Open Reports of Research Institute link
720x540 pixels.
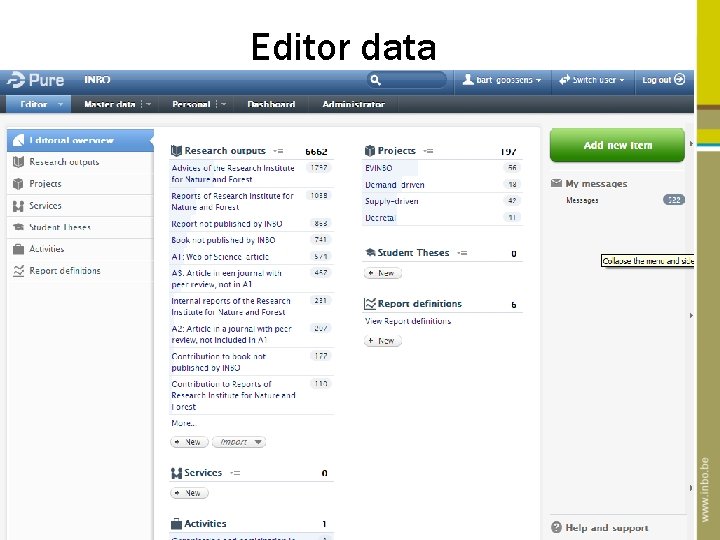pyautogui.click(x=232, y=201)
